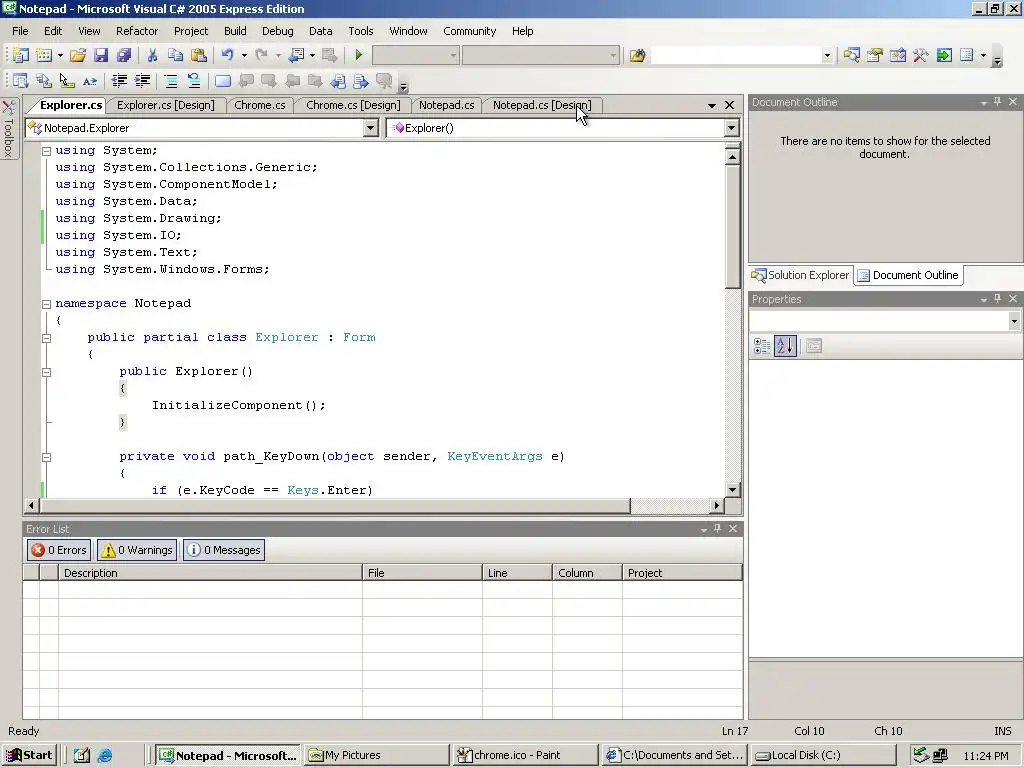Click the Undo arrow icon
Image resolution: width=1024 pixels, height=768 pixels.
[x=227, y=56]
